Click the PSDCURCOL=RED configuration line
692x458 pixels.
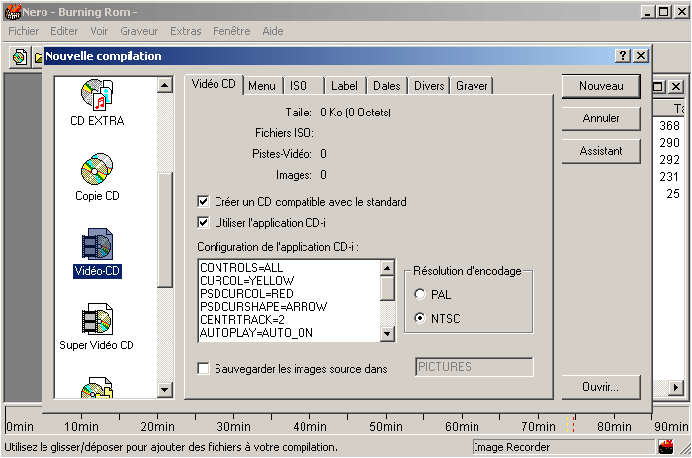pyautogui.click(x=247, y=294)
